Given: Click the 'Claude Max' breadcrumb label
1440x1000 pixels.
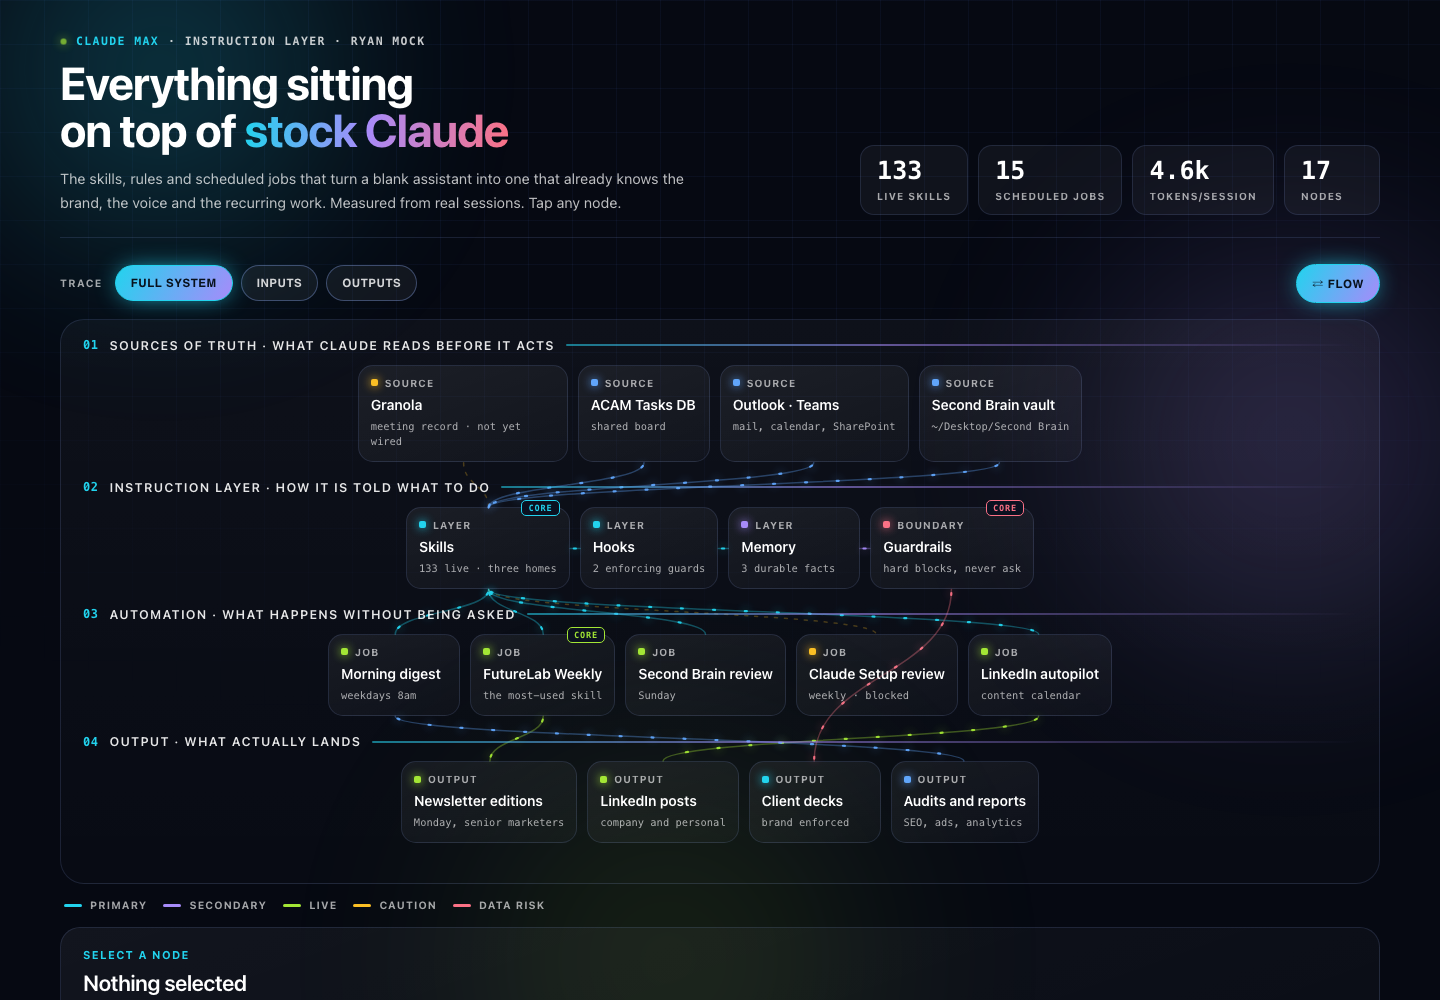Looking at the screenshot, I should click(x=117, y=42).
